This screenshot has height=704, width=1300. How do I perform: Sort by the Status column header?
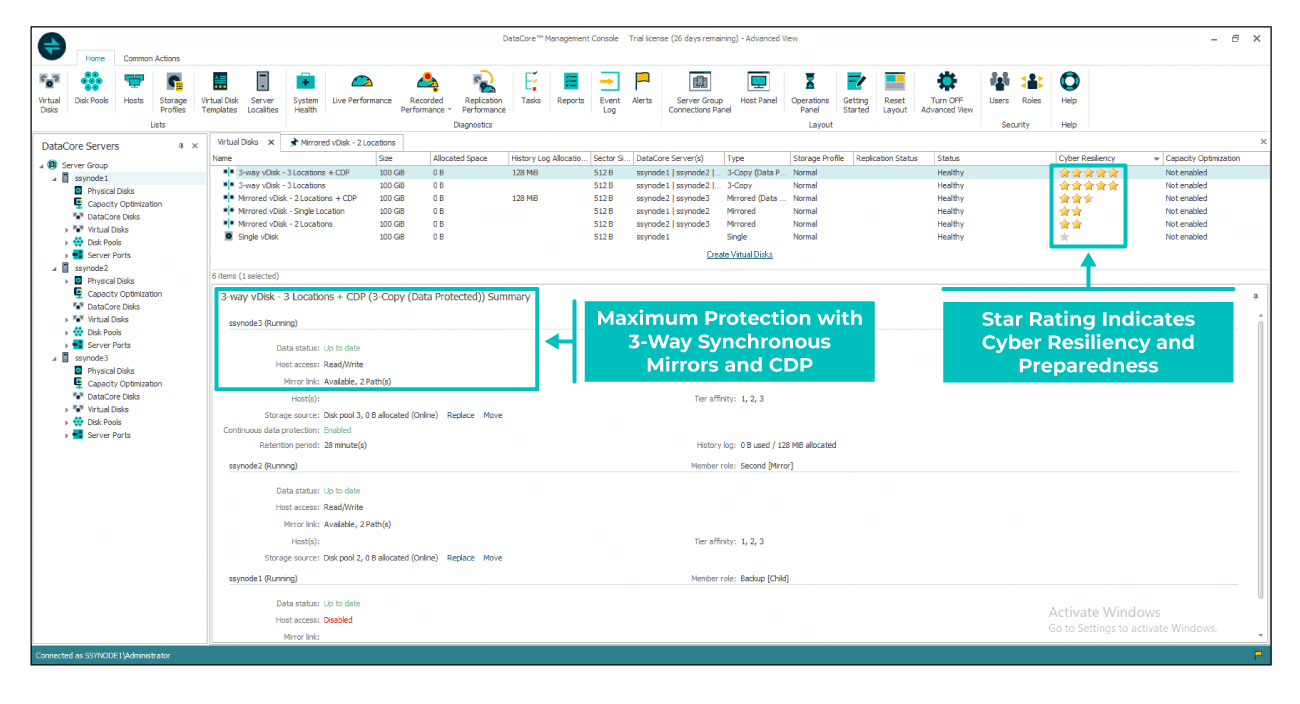995,159
